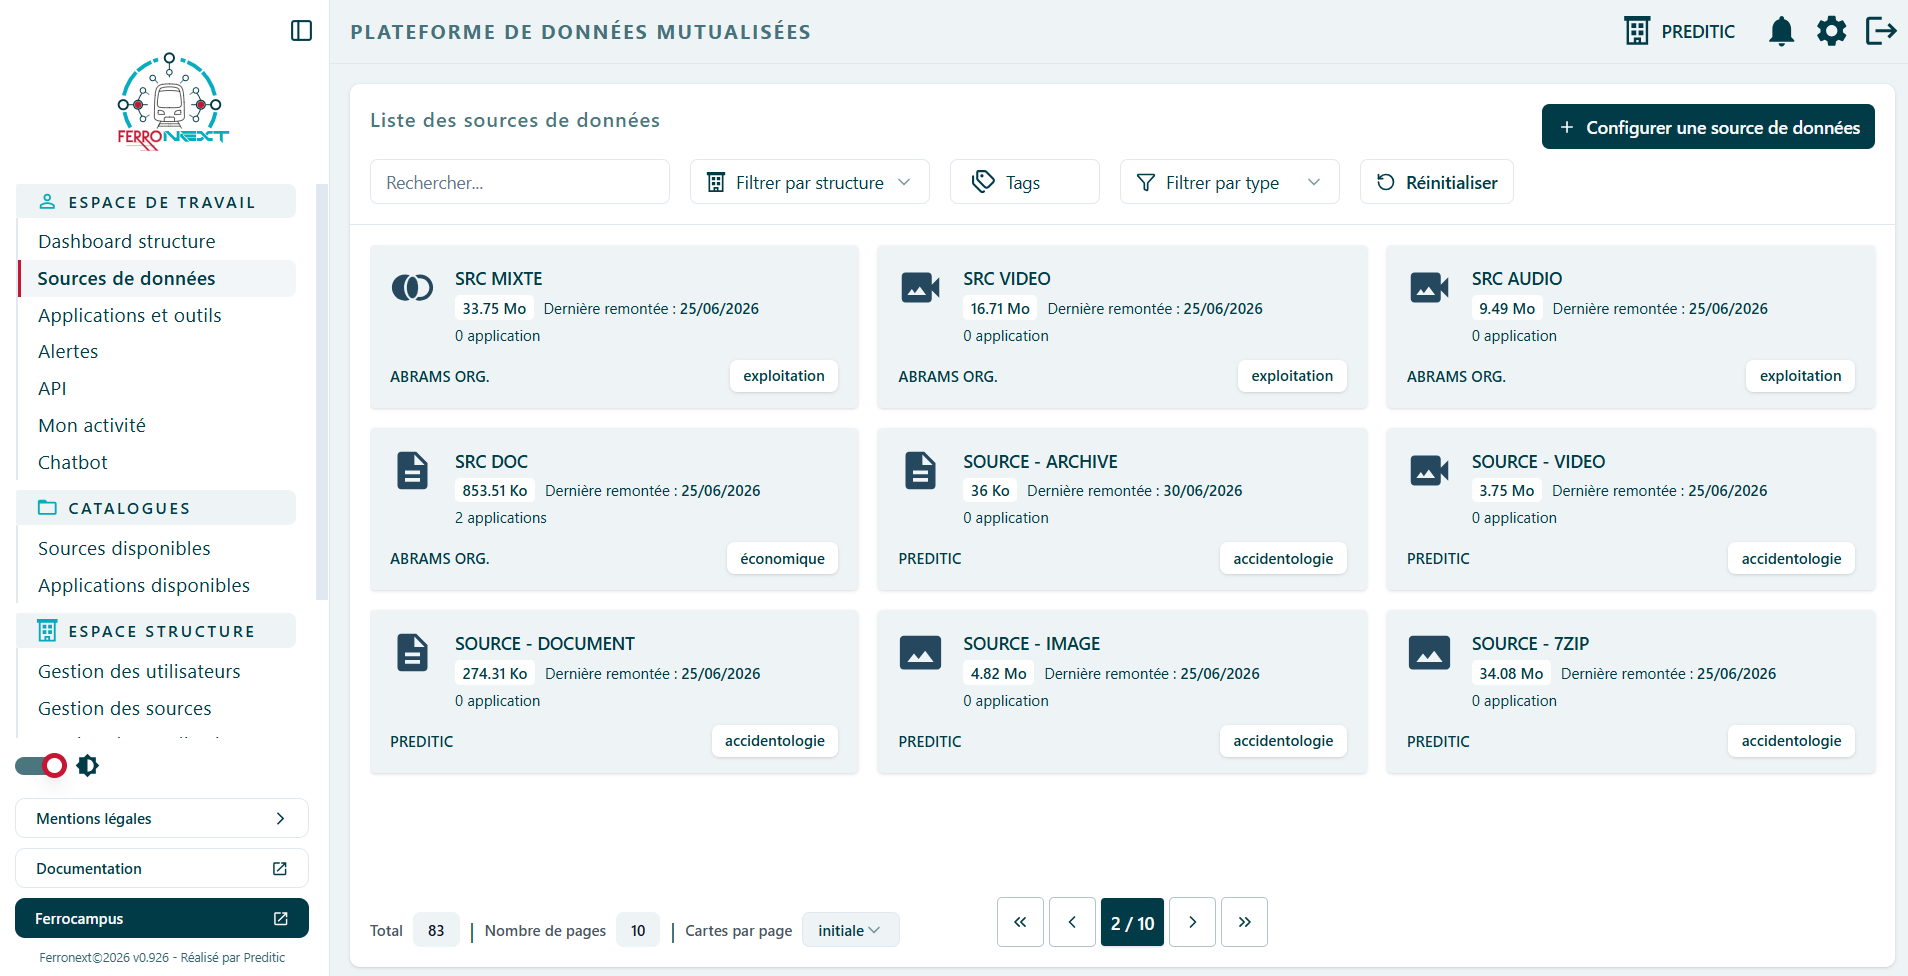Expand Mentions légales
1908x976 pixels.
[162, 818]
